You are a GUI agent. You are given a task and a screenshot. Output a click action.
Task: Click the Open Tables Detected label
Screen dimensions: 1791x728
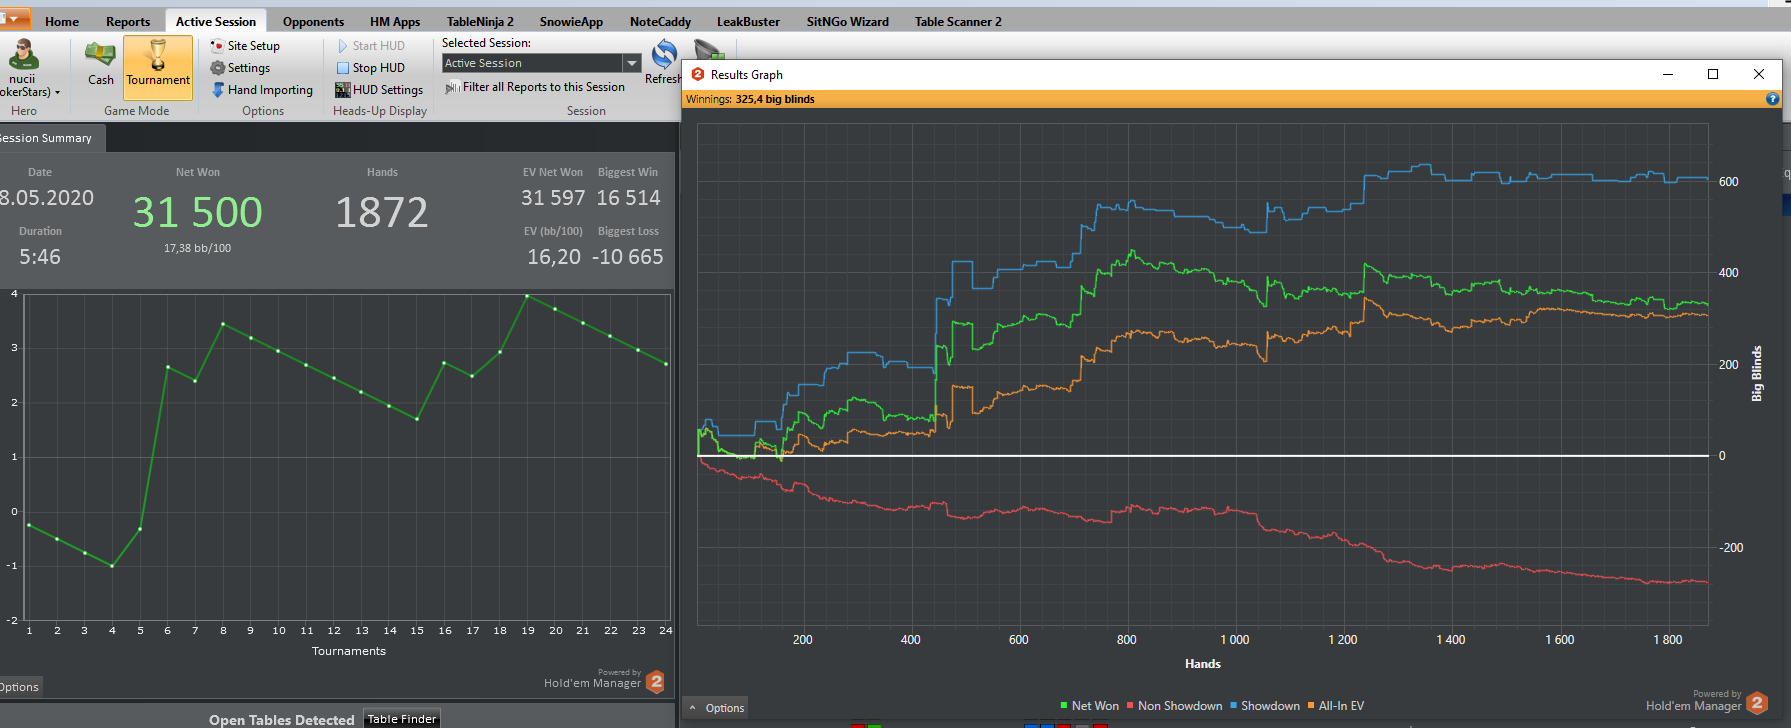pyautogui.click(x=281, y=720)
